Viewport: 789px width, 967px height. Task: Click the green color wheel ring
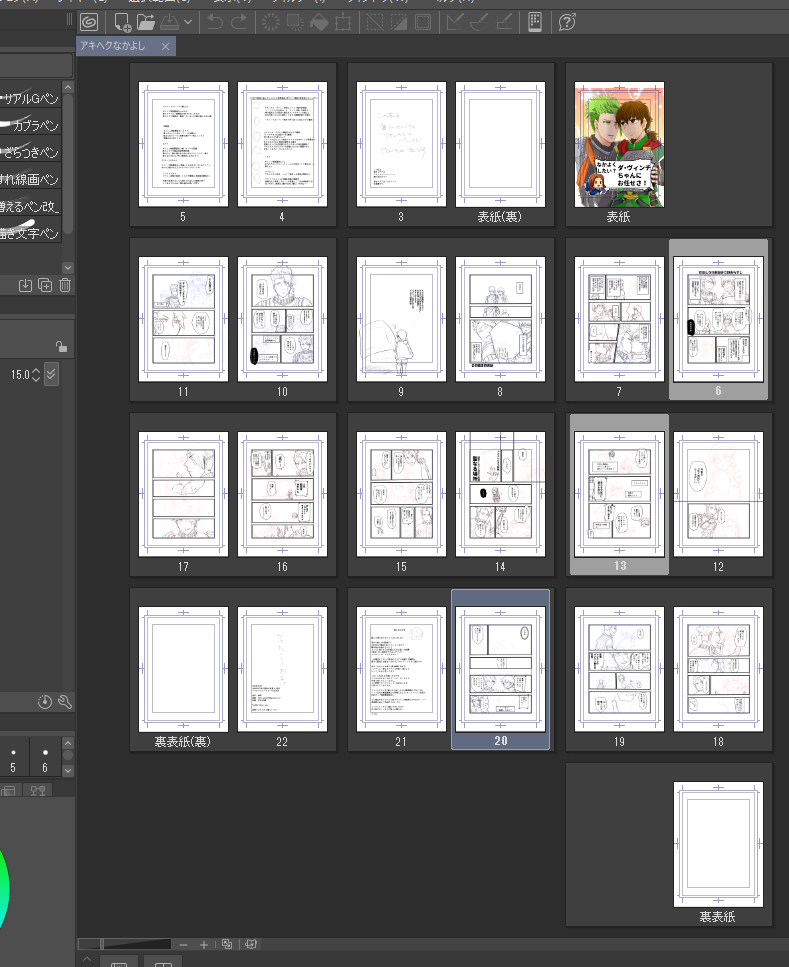[x=5, y=888]
